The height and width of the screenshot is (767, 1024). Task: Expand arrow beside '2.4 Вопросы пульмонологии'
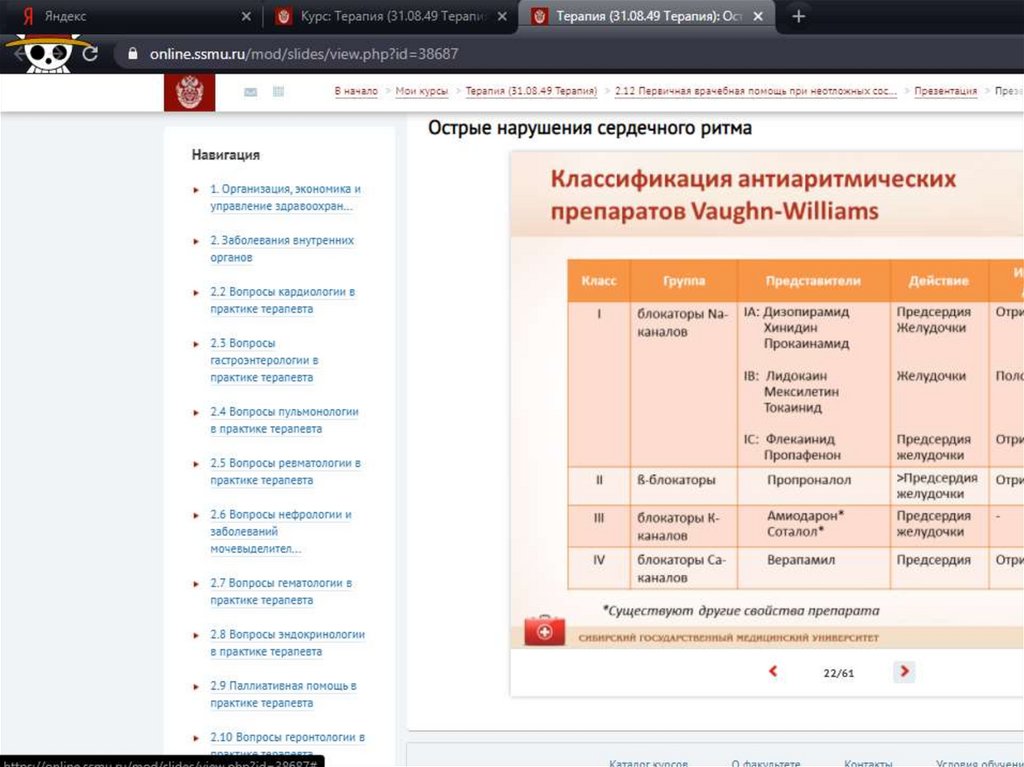196,413
